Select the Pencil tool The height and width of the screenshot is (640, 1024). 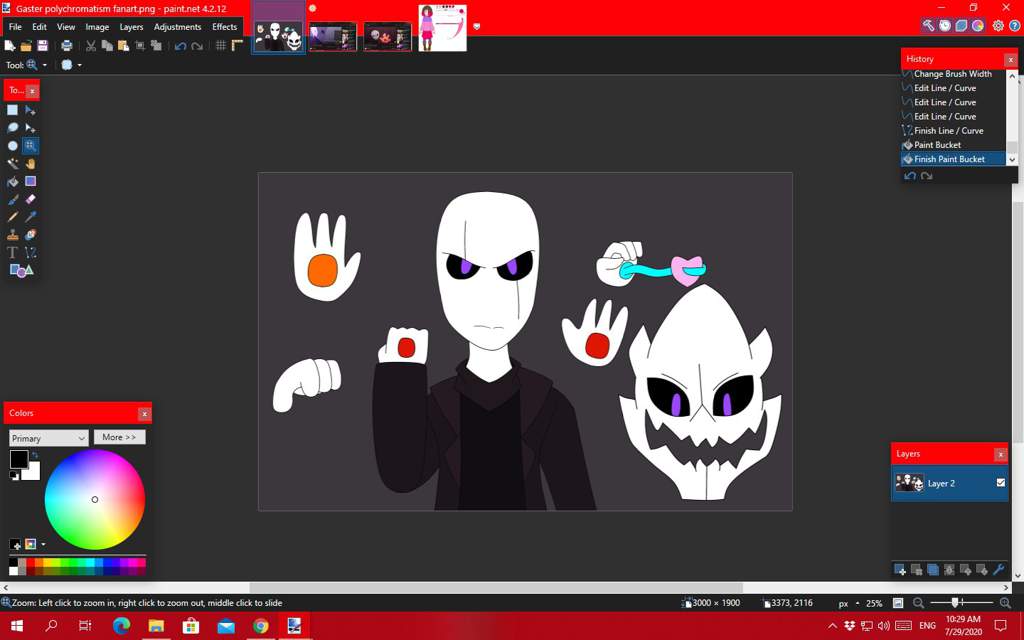coord(12,217)
